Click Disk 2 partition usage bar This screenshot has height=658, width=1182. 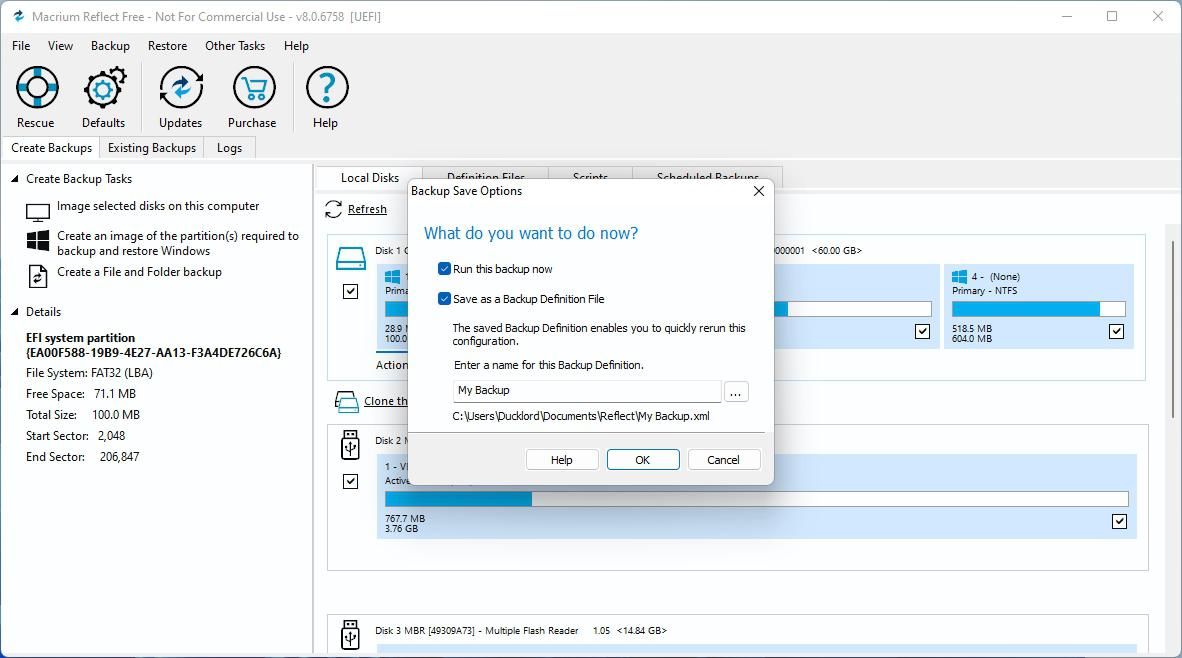[756, 499]
